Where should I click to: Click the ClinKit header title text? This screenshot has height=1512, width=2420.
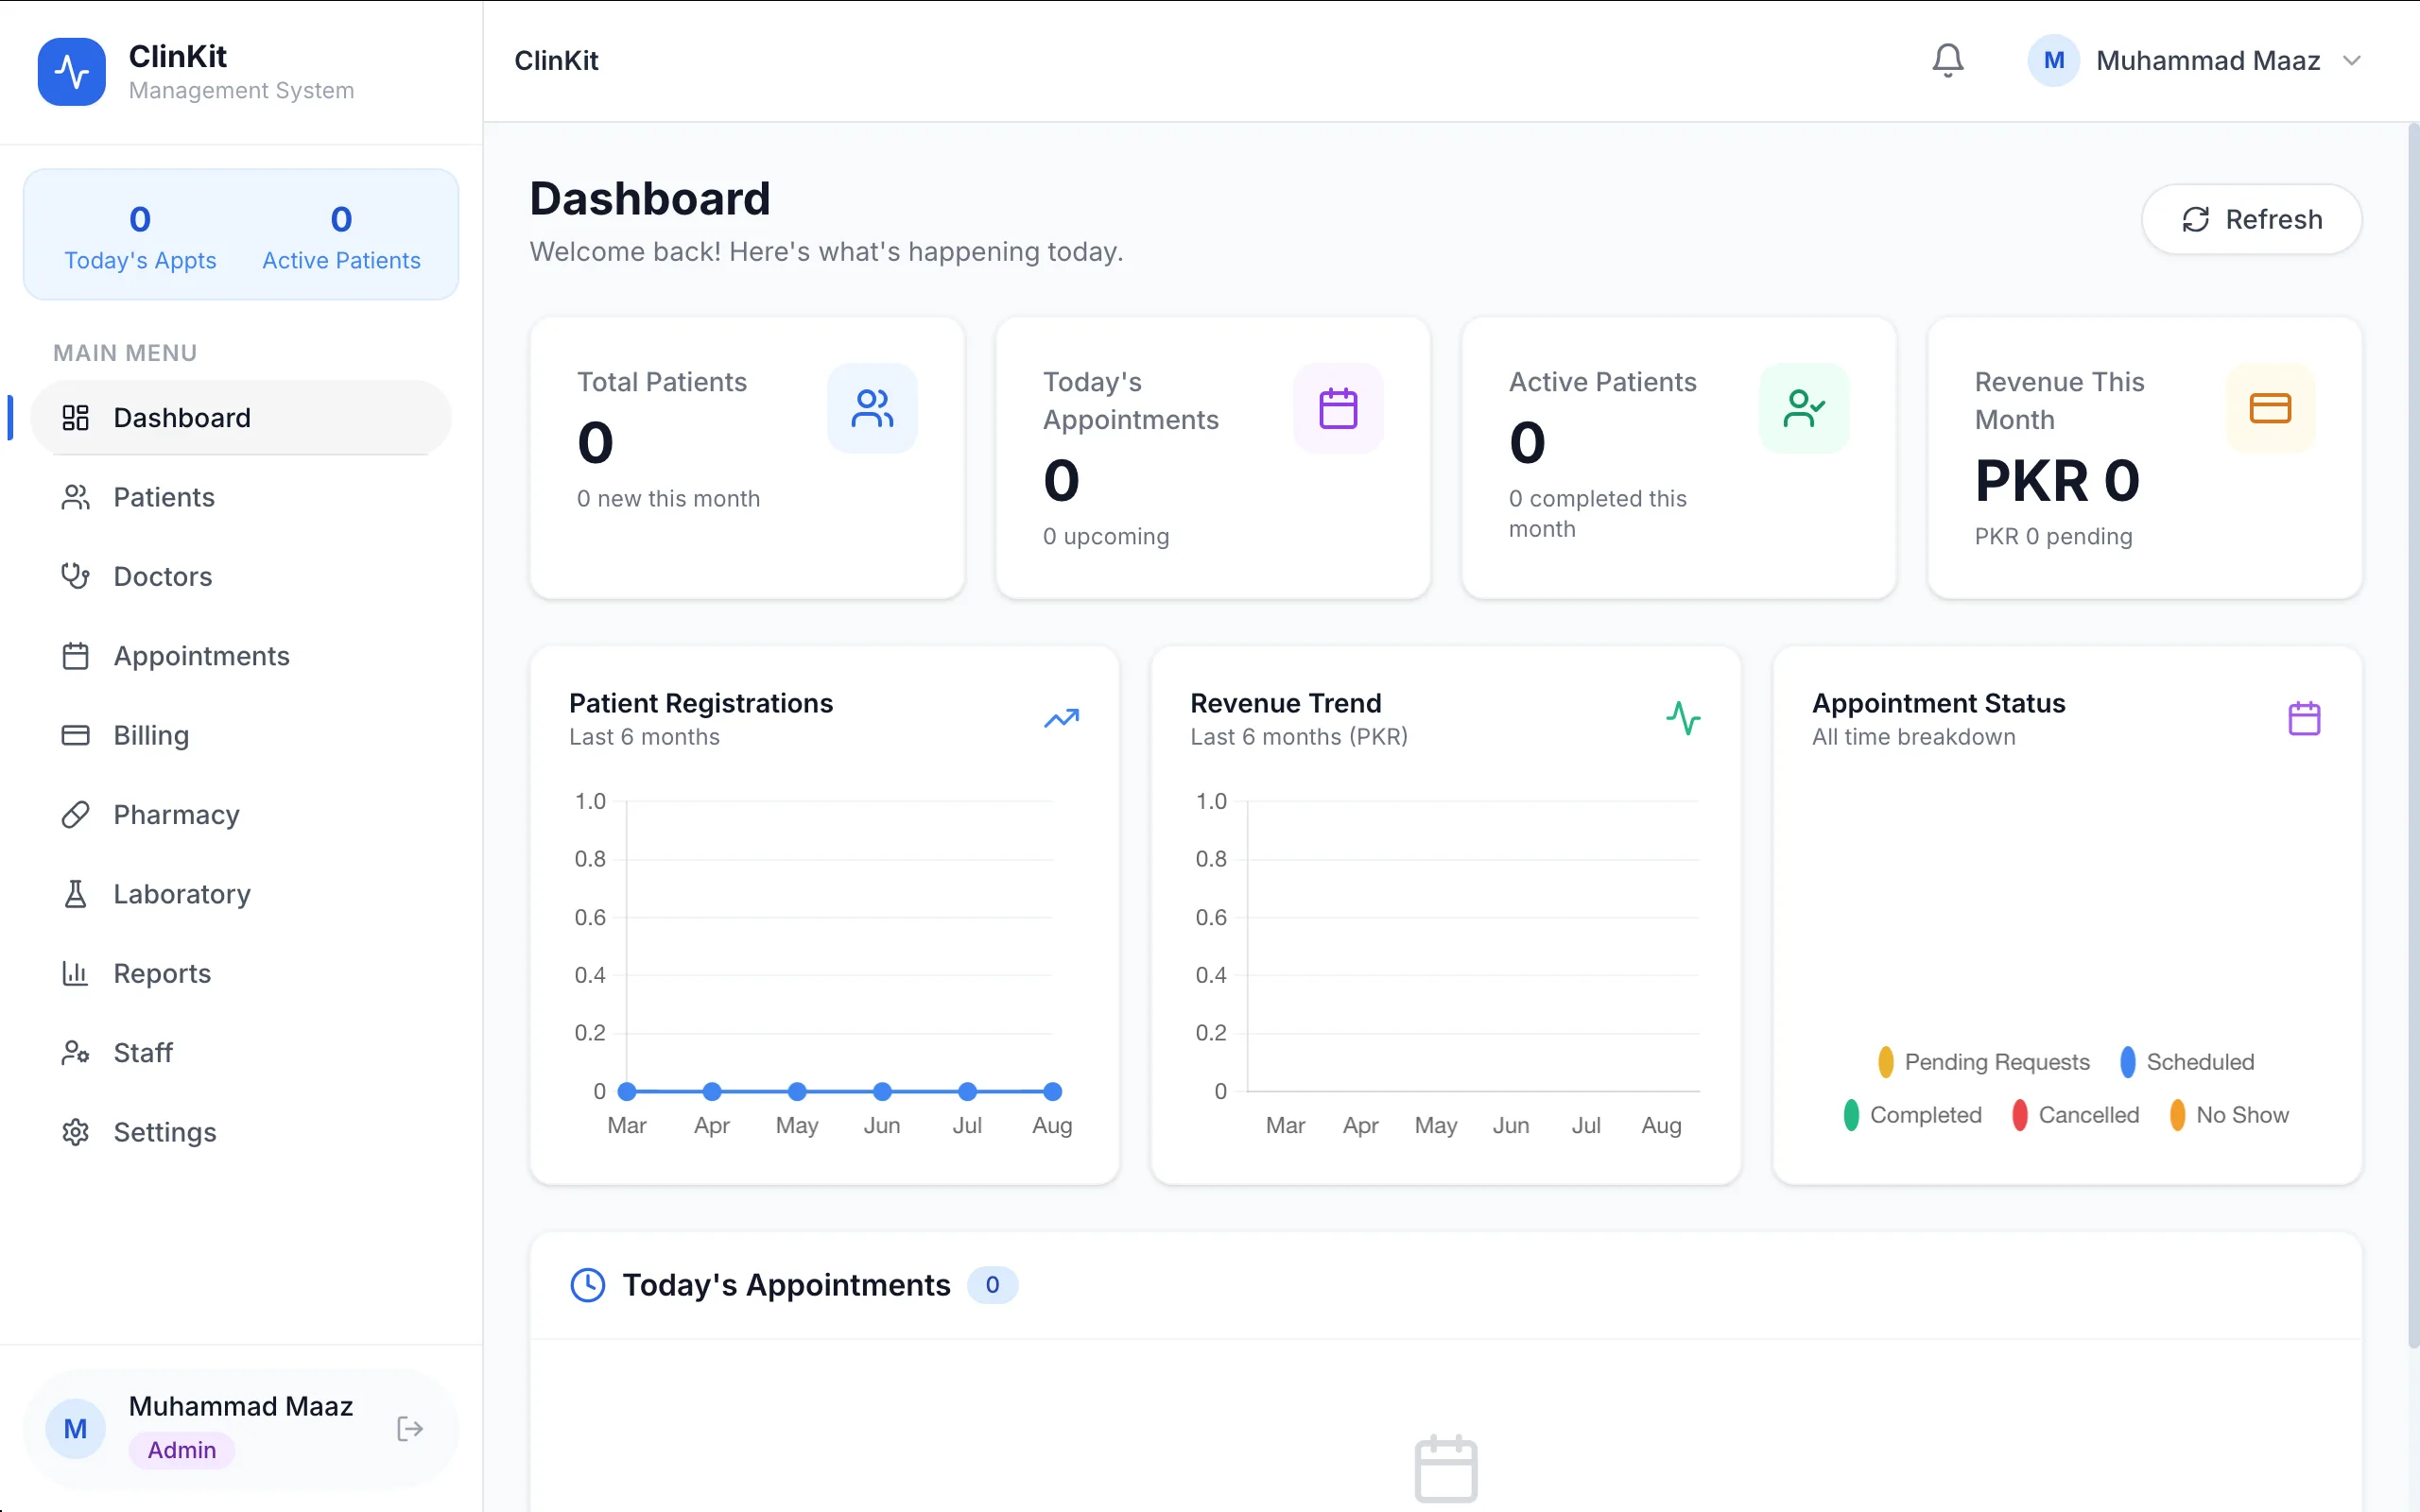(x=556, y=61)
